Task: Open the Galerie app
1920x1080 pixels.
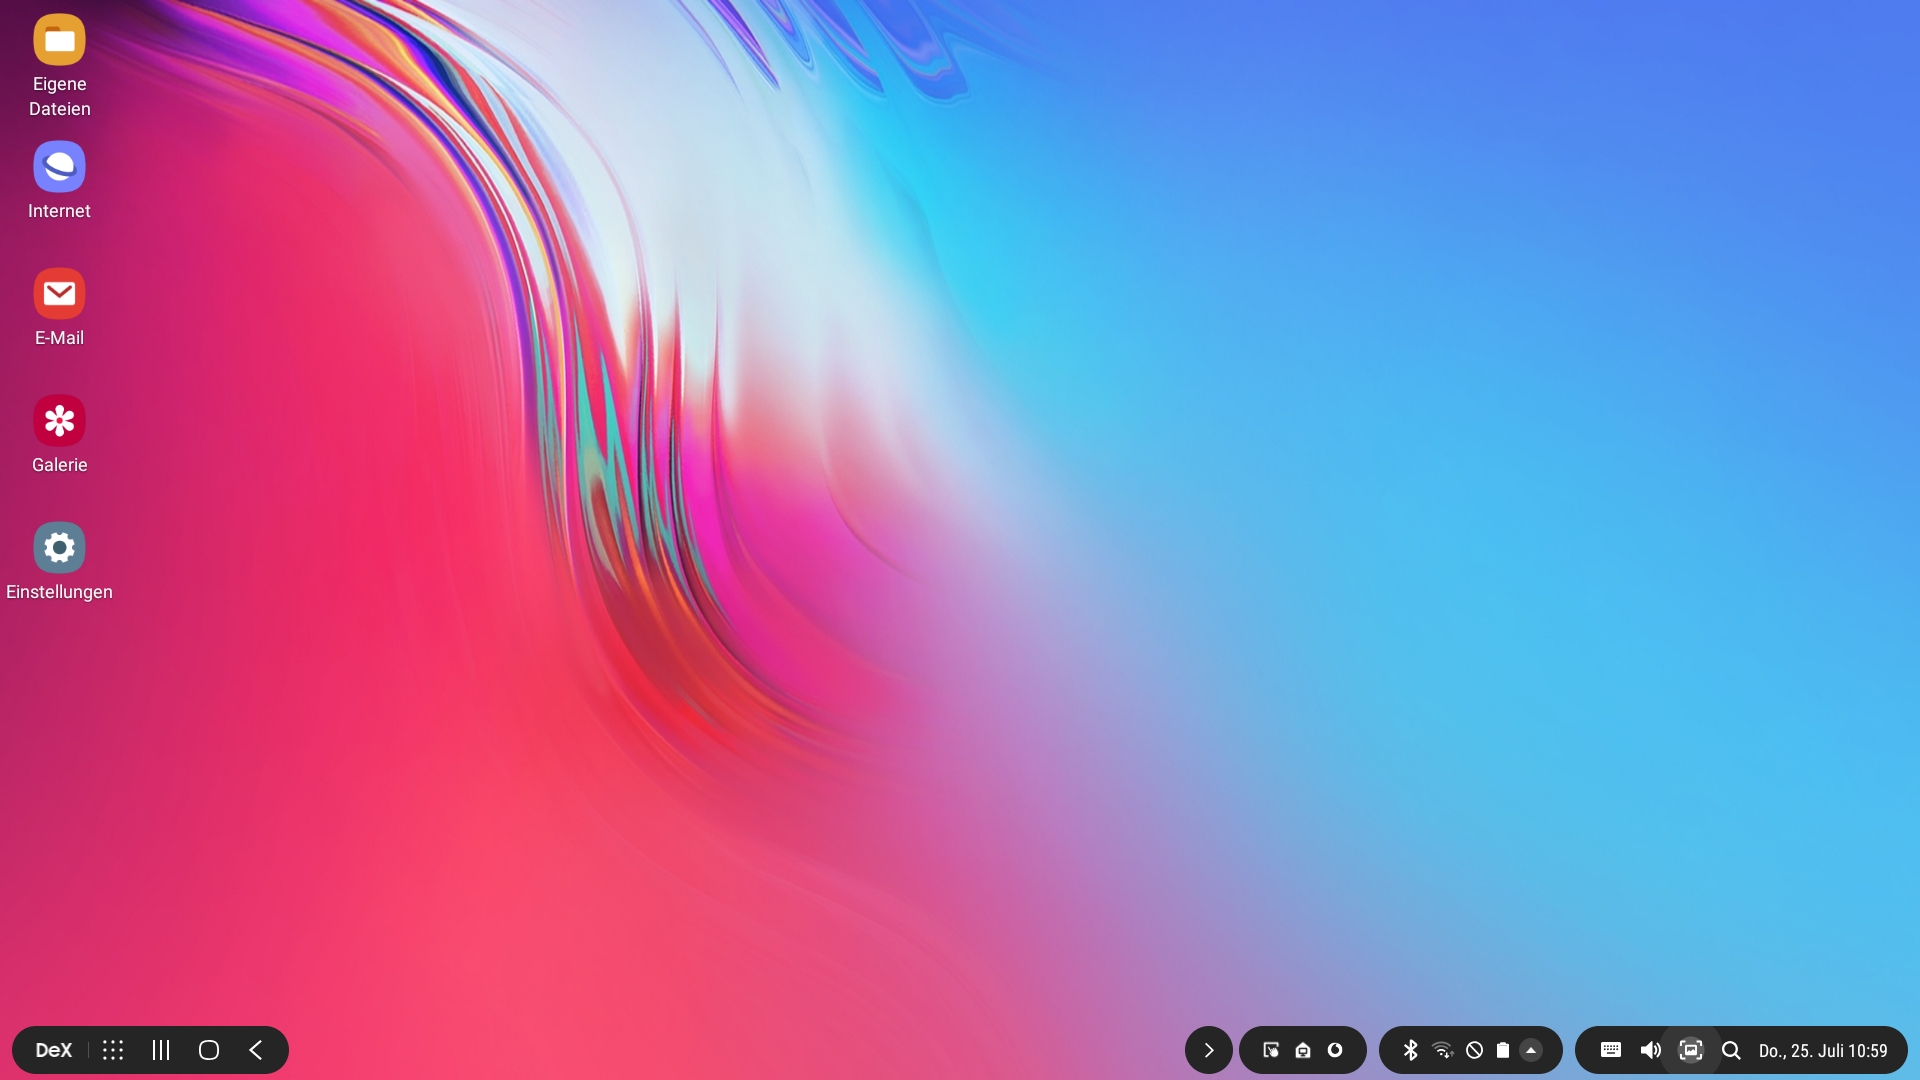Action: tap(59, 421)
